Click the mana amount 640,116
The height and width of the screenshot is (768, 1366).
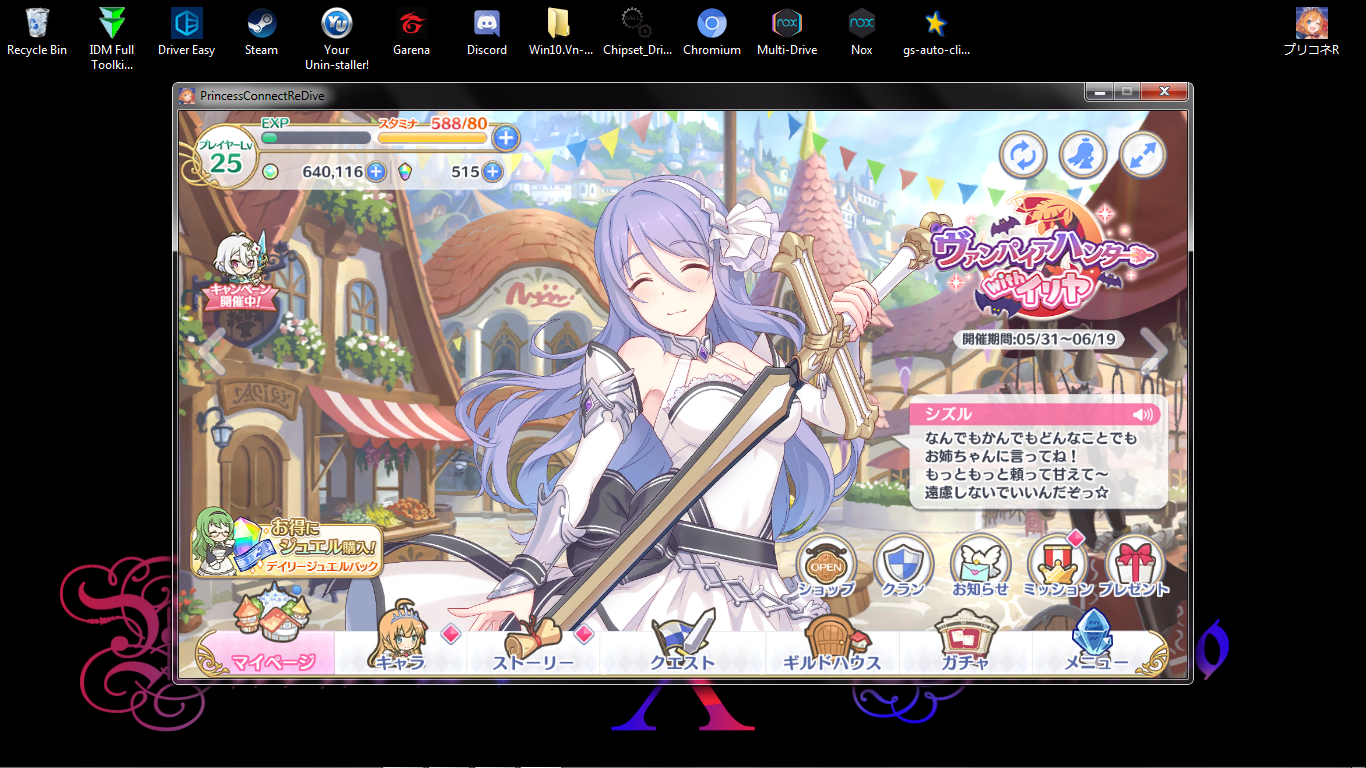[x=332, y=172]
